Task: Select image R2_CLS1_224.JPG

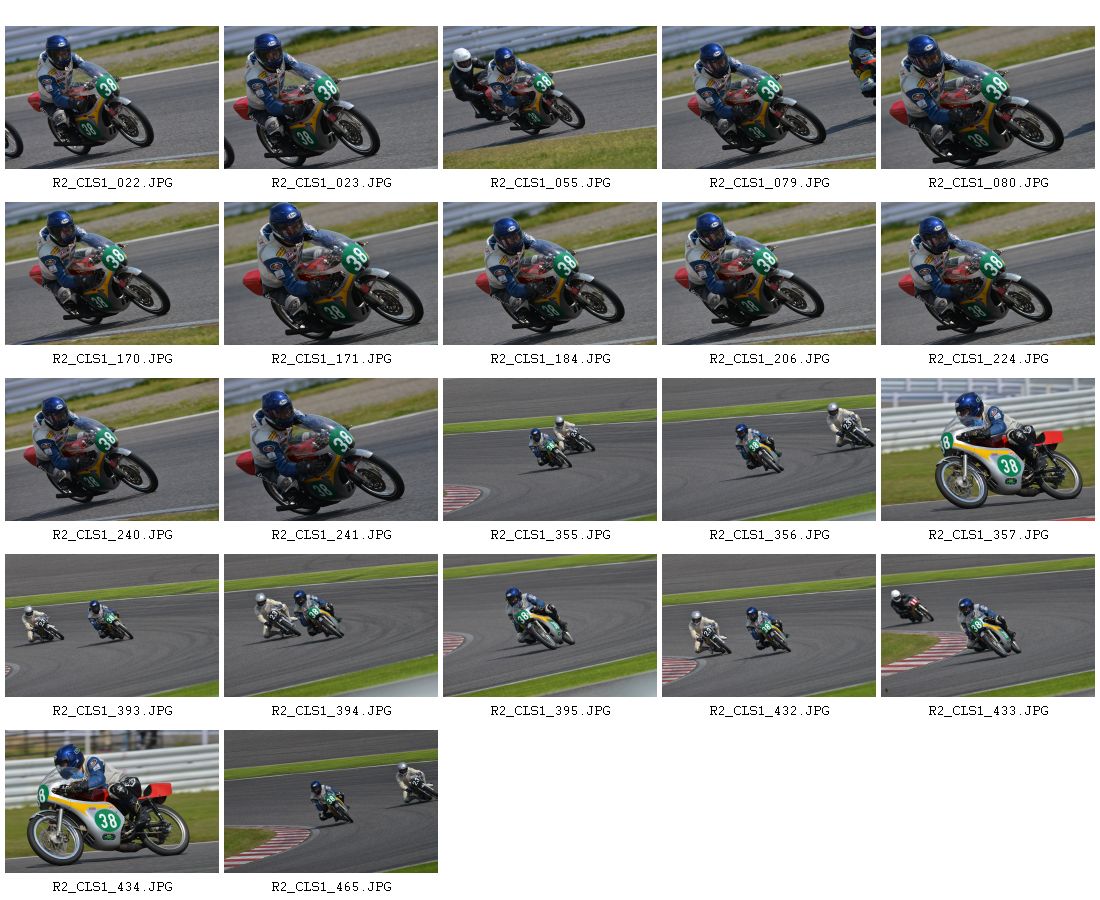Action: pyautogui.click(x=987, y=274)
